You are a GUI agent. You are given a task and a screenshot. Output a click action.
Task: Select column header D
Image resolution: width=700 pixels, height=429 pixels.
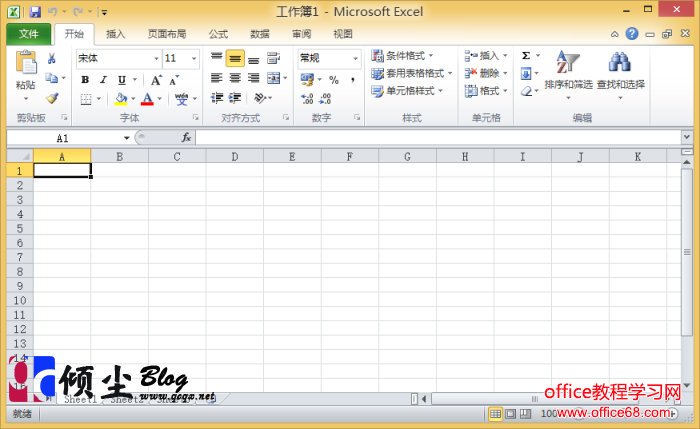[x=235, y=157]
